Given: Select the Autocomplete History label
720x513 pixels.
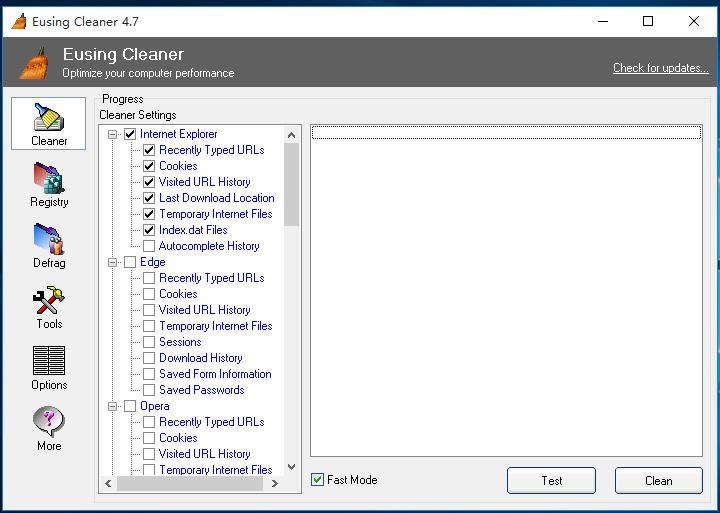Looking at the screenshot, I should pyautogui.click(x=209, y=246).
